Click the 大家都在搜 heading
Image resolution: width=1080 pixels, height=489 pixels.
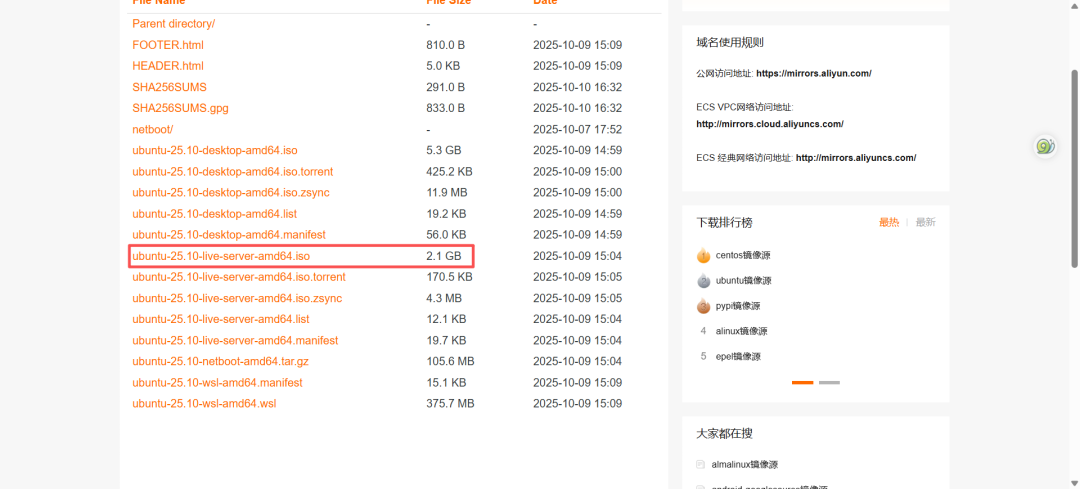724,434
